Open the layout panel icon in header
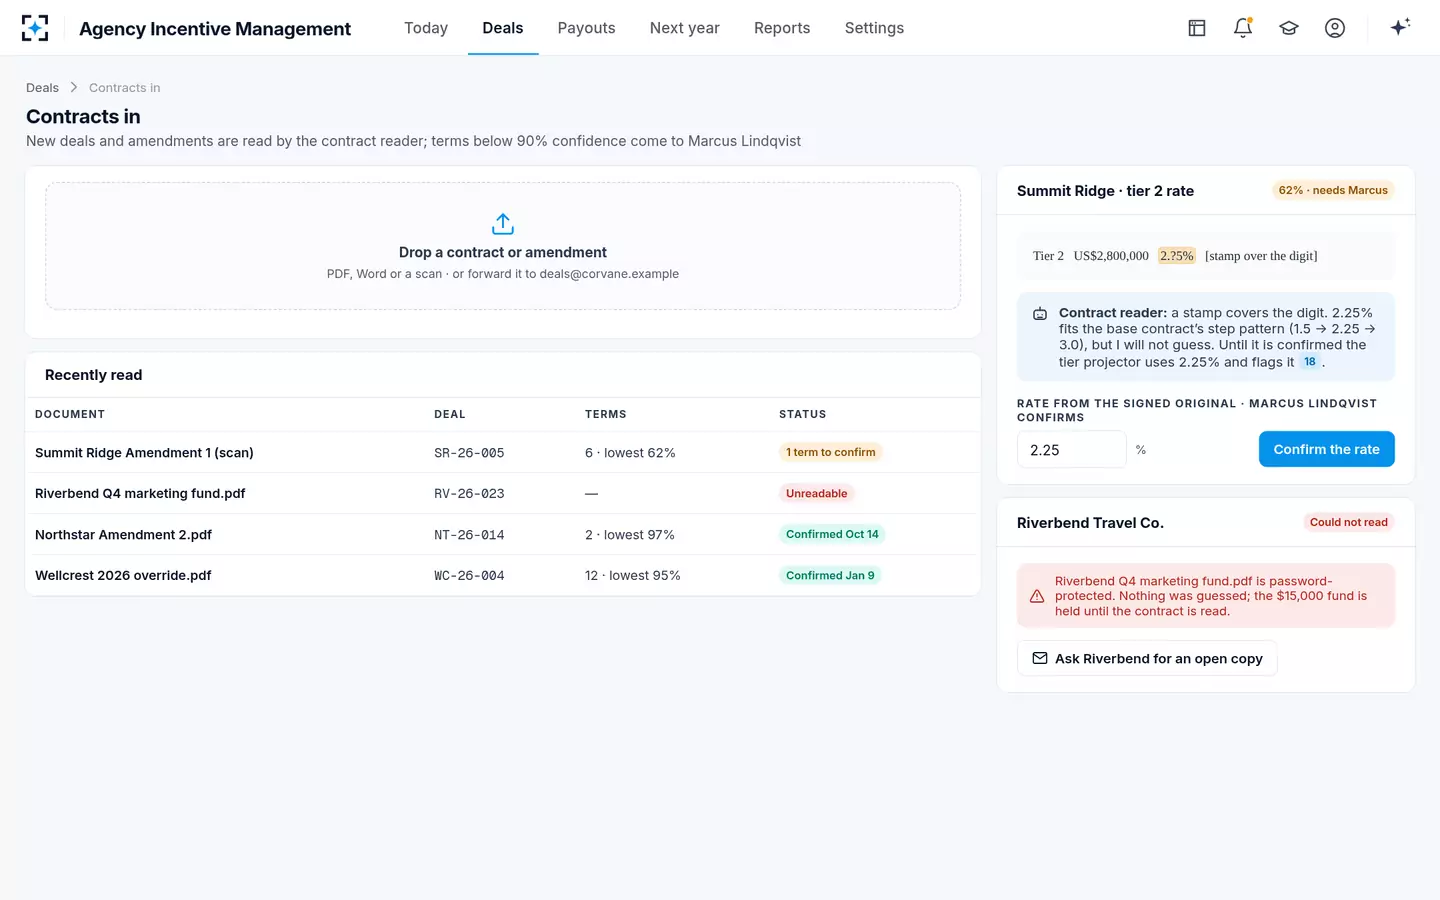Viewport: 1440px width, 900px height. click(1197, 28)
